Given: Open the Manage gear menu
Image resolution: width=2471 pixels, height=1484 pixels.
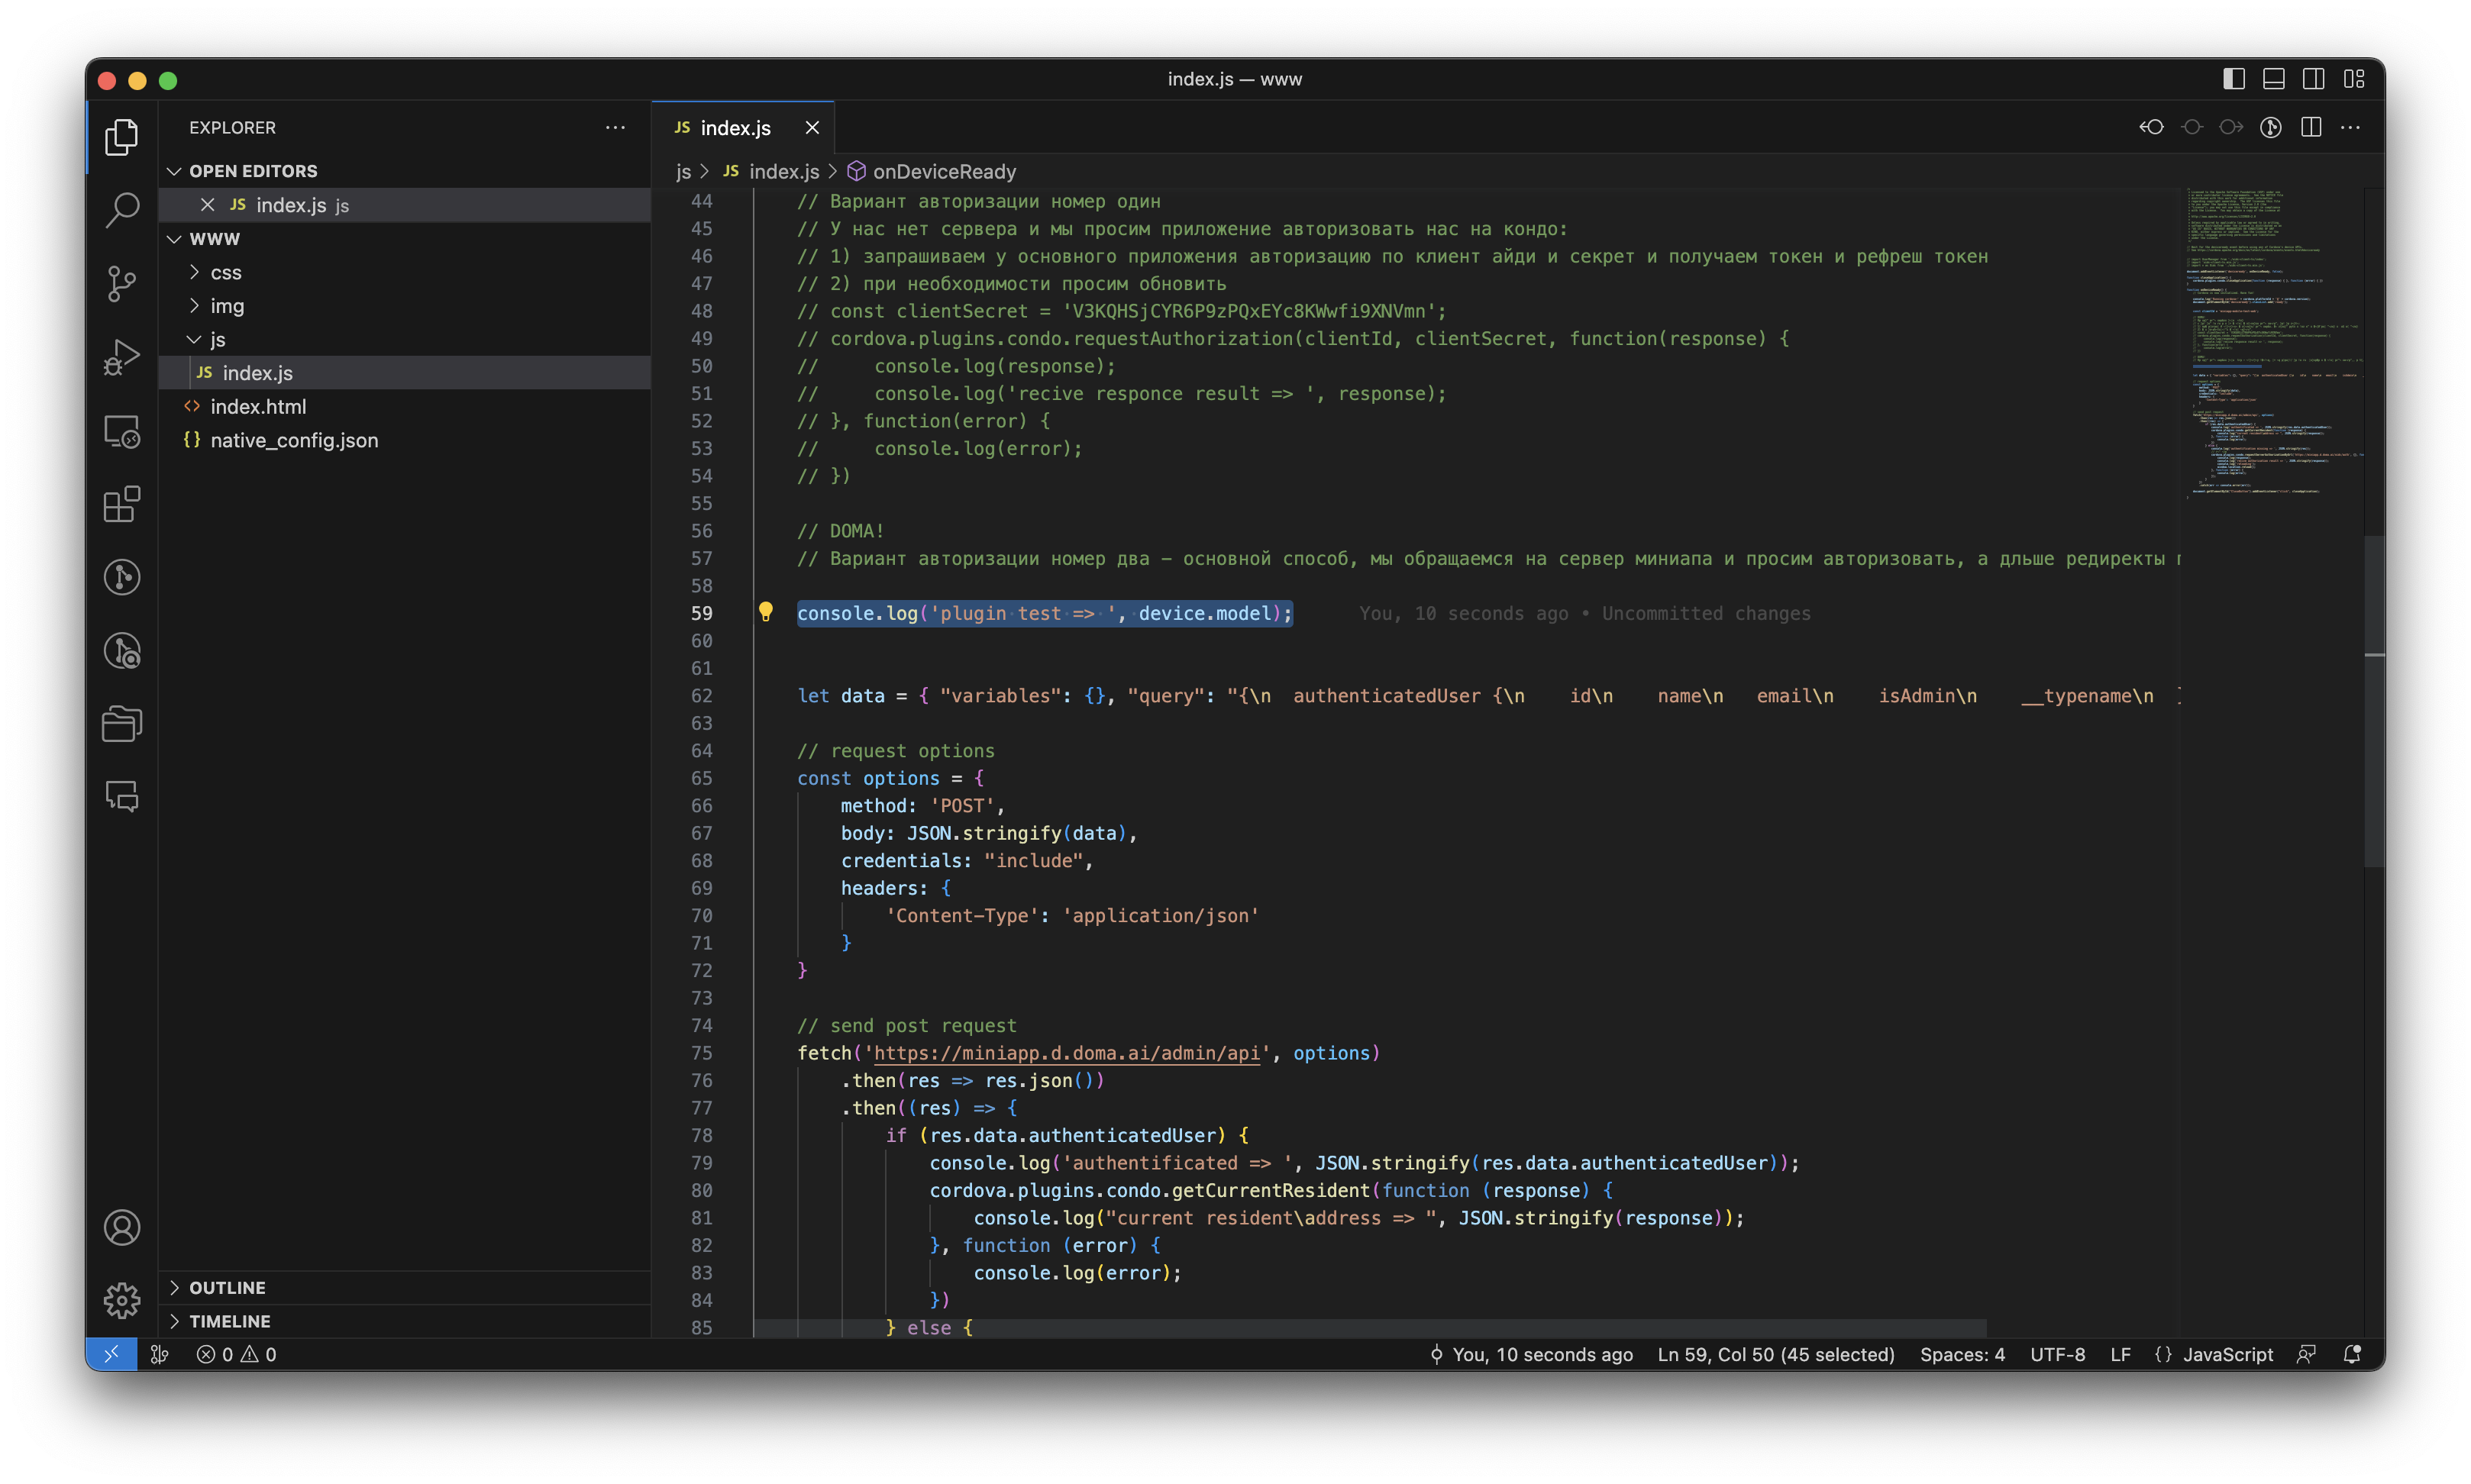Looking at the screenshot, I should [x=122, y=1300].
